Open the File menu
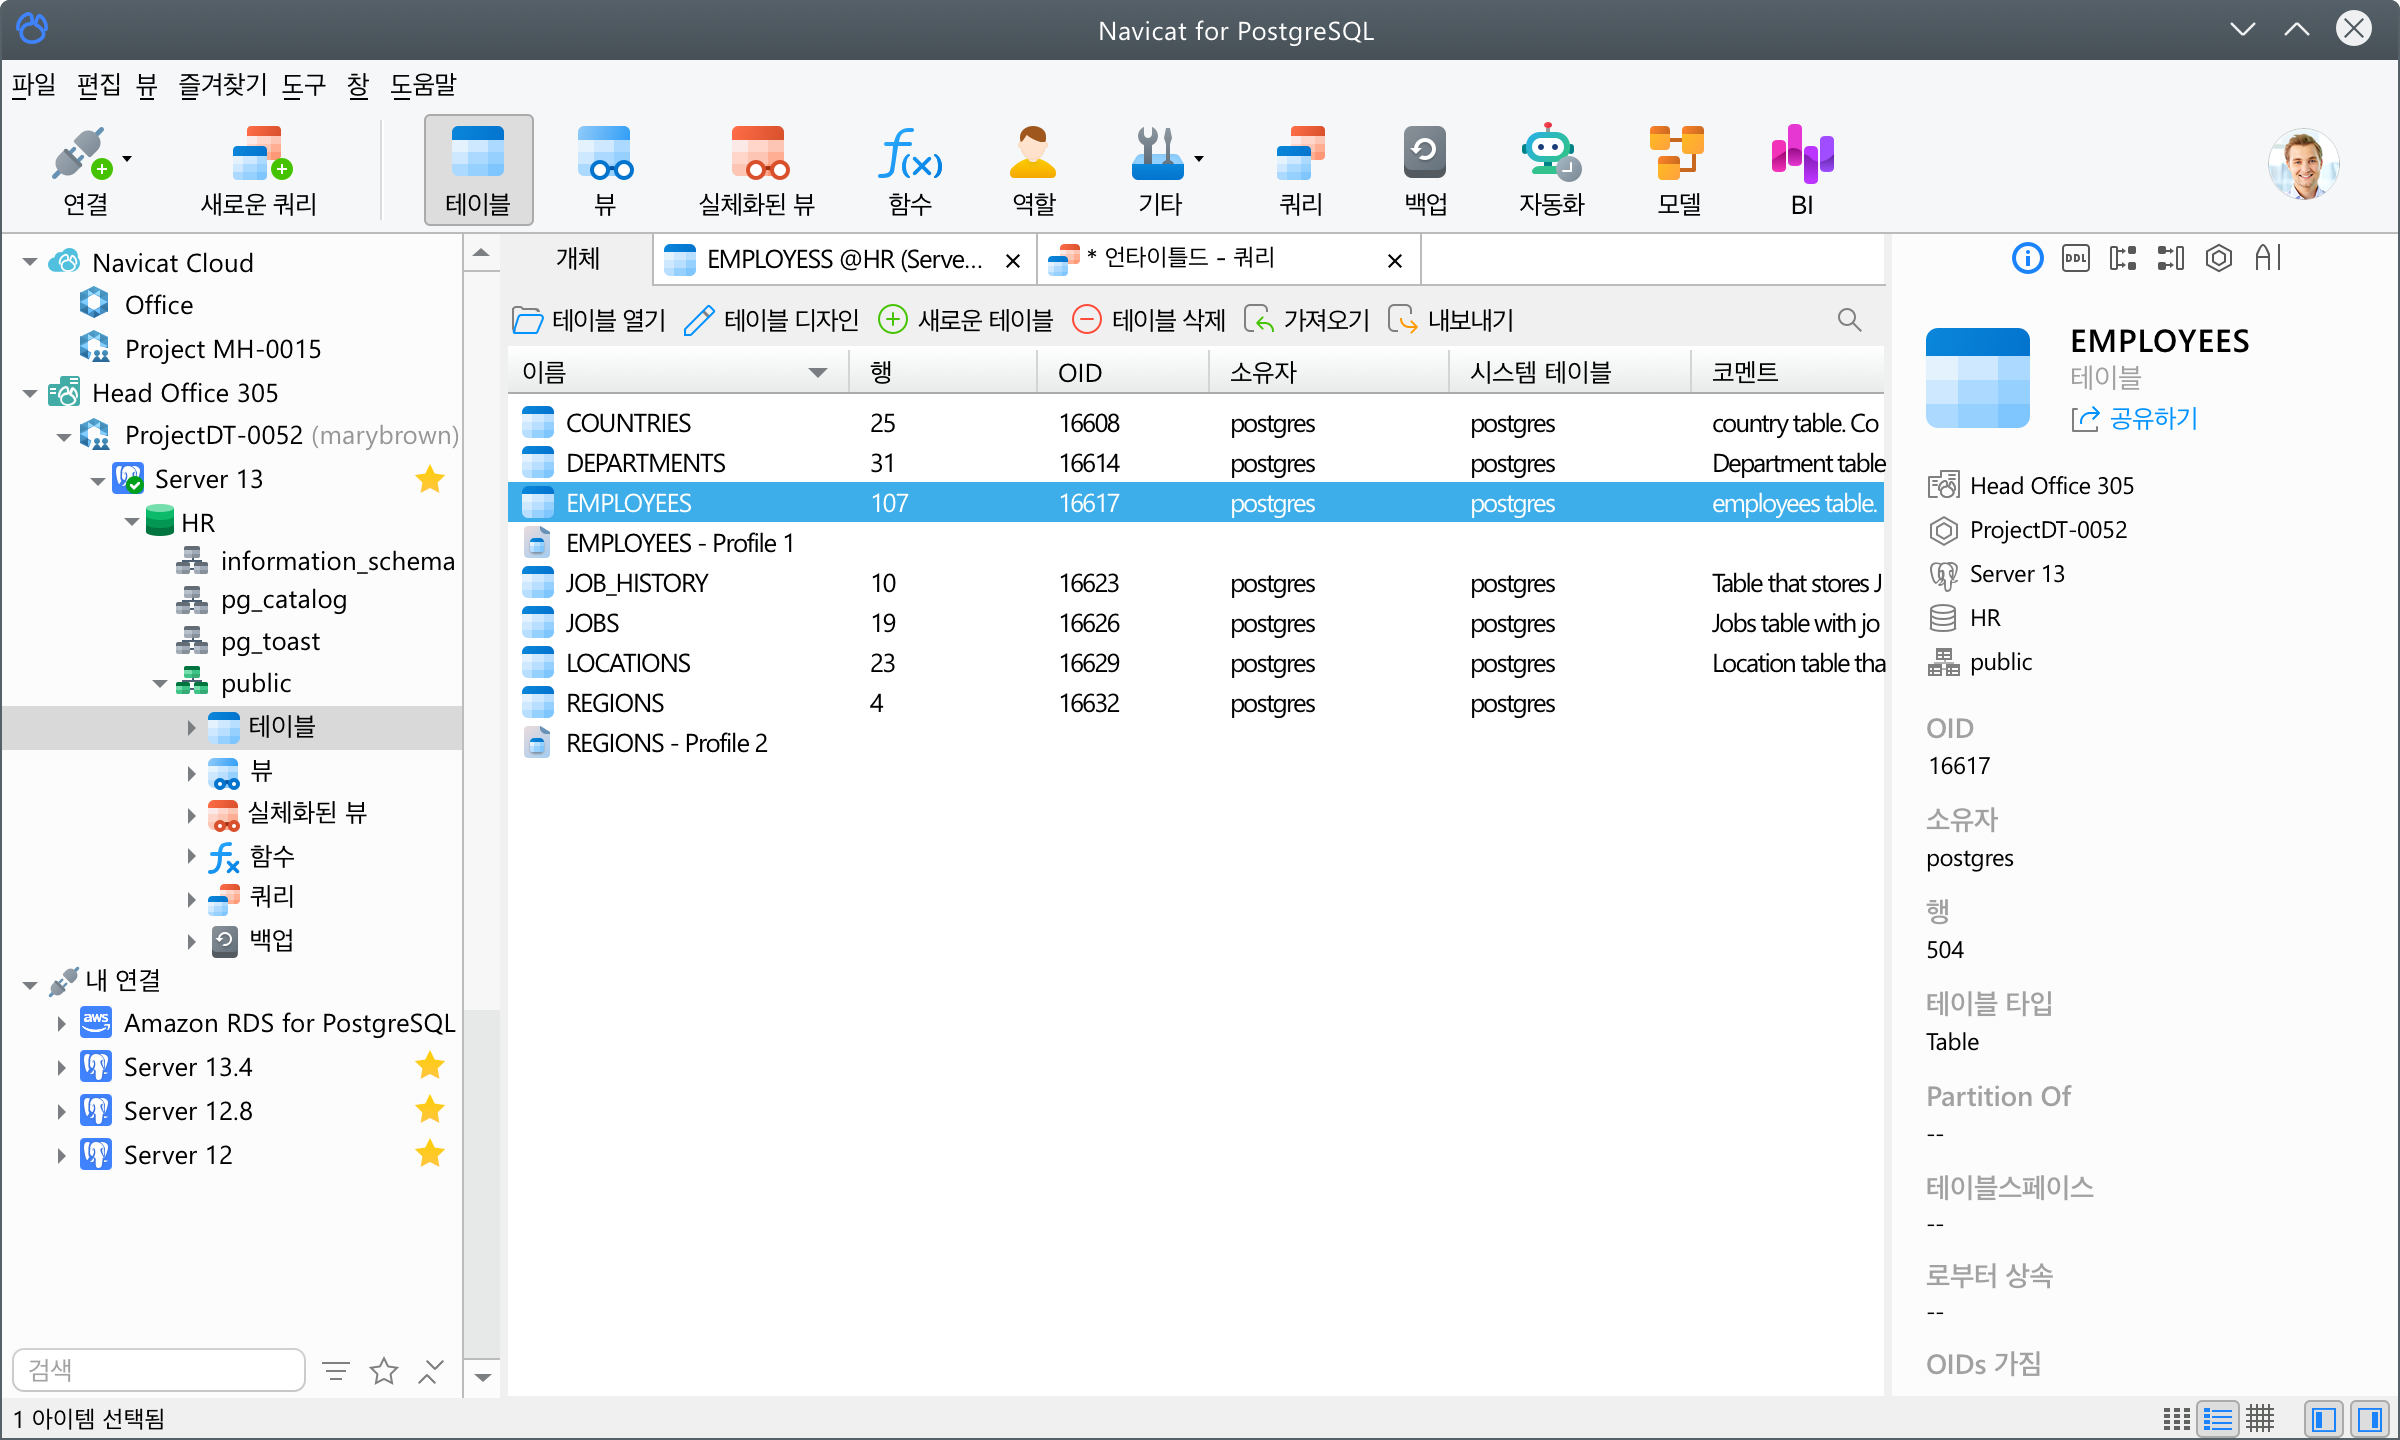The width and height of the screenshot is (2400, 1440). coord(34,85)
